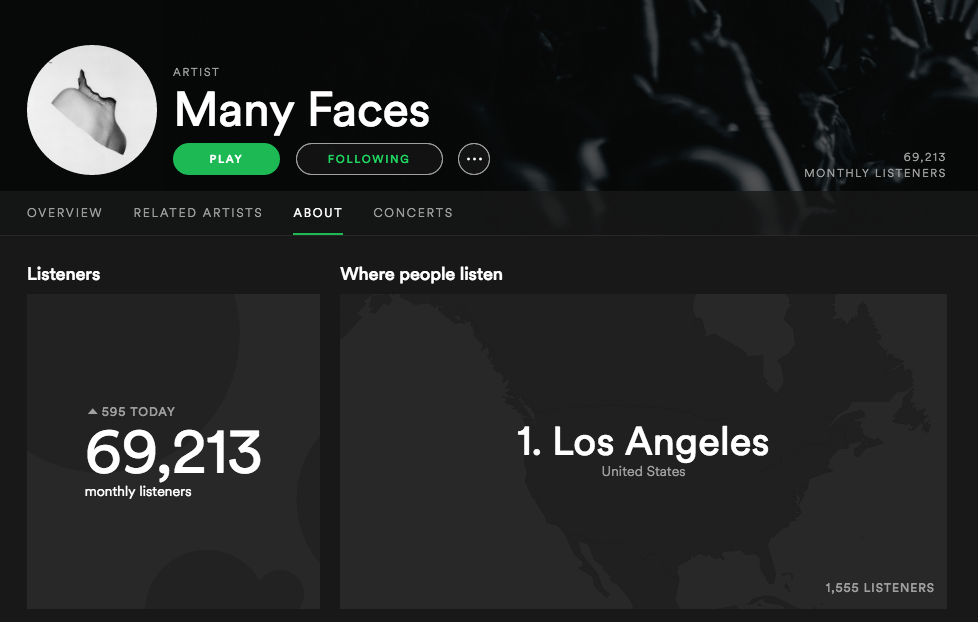Open the three-dot more options menu
Image resolution: width=978 pixels, height=622 pixels.
click(x=474, y=159)
